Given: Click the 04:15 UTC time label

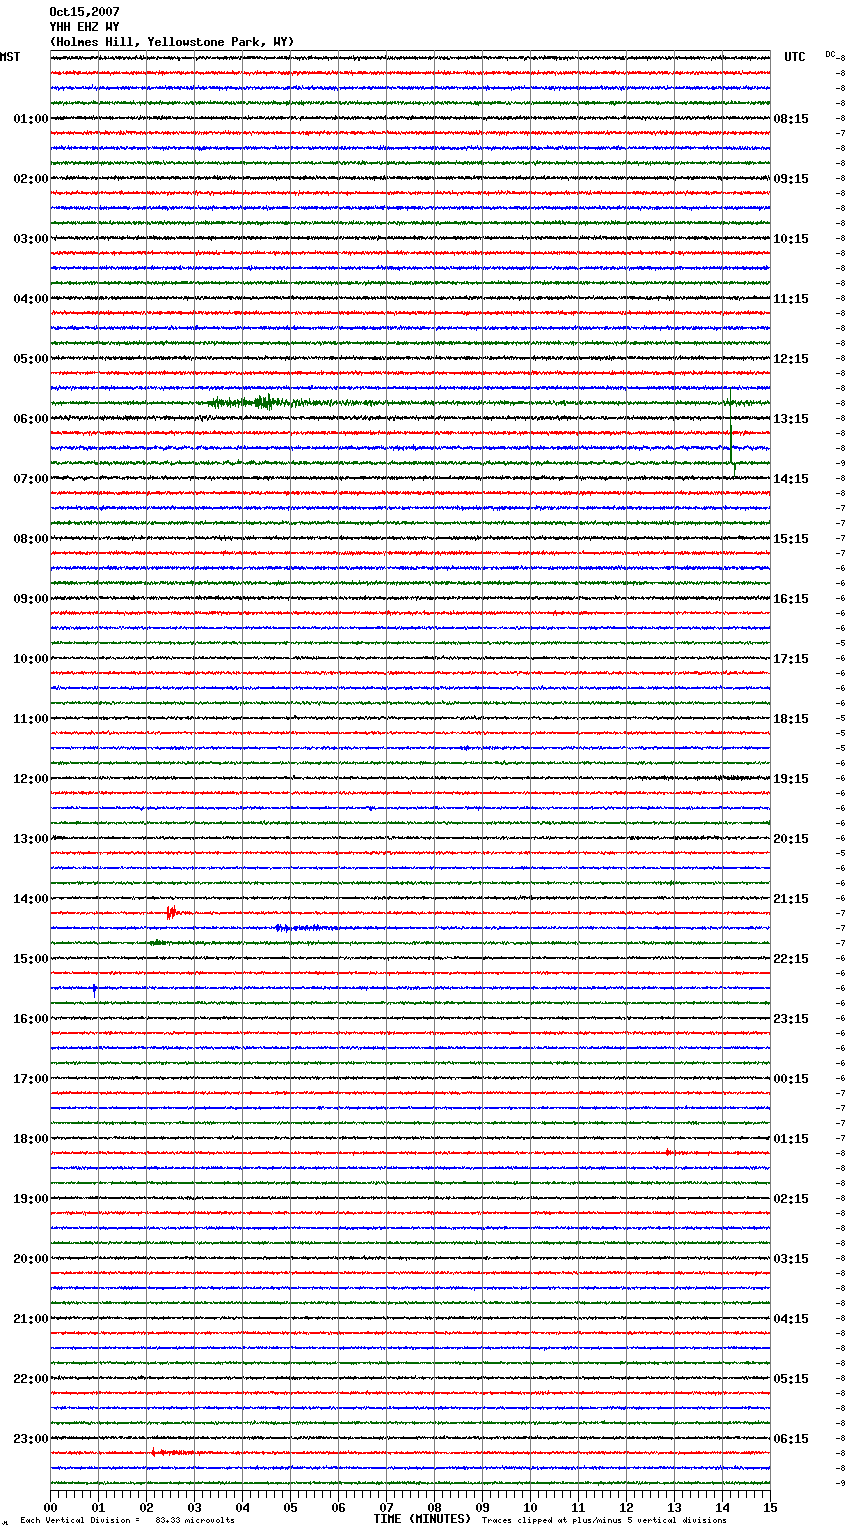Looking at the screenshot, I should [x=791, y=1319].
